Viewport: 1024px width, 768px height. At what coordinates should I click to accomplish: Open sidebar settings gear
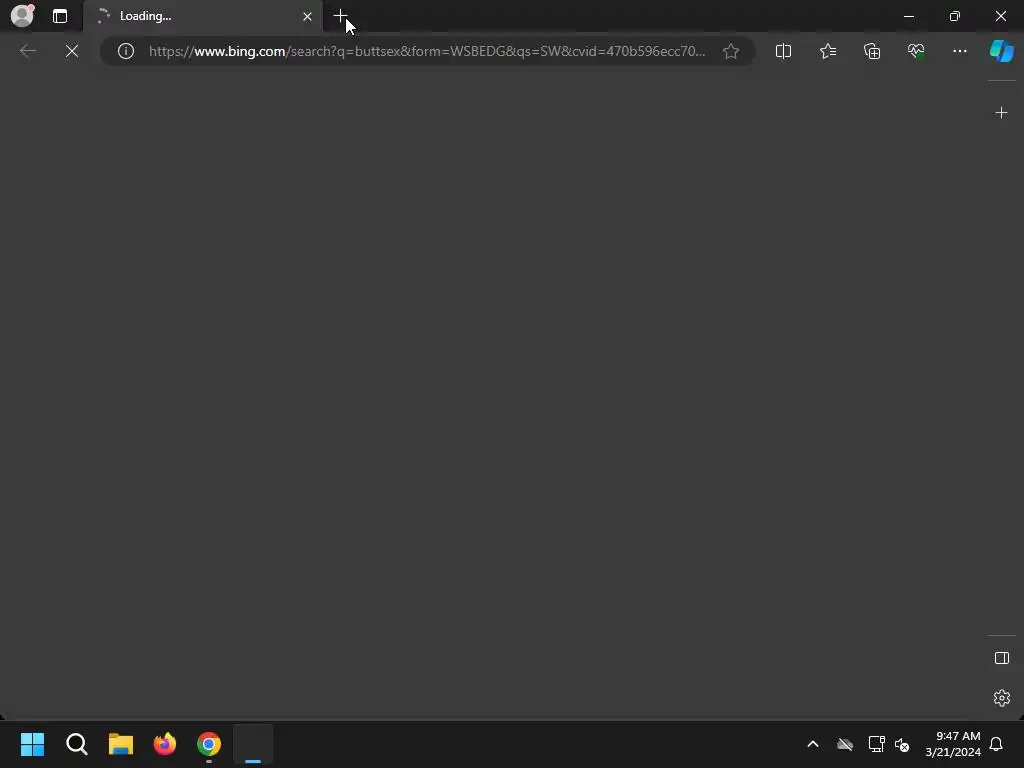[x=1002, y=698]
